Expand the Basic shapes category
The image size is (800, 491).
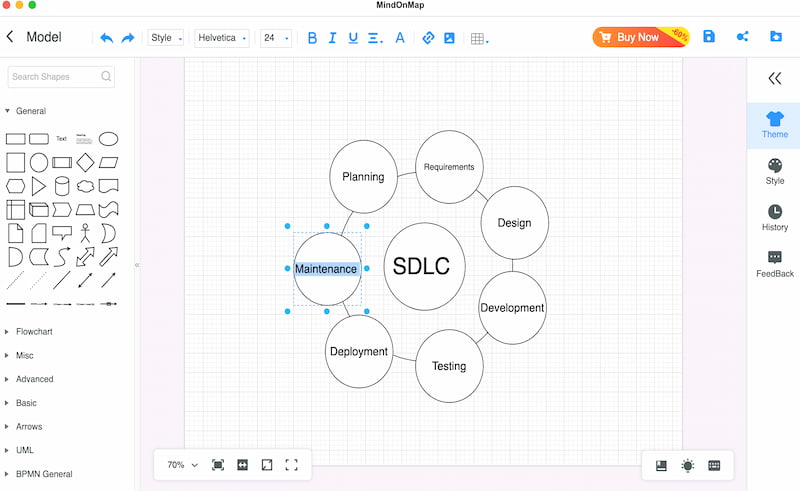[x=7, y=403]
